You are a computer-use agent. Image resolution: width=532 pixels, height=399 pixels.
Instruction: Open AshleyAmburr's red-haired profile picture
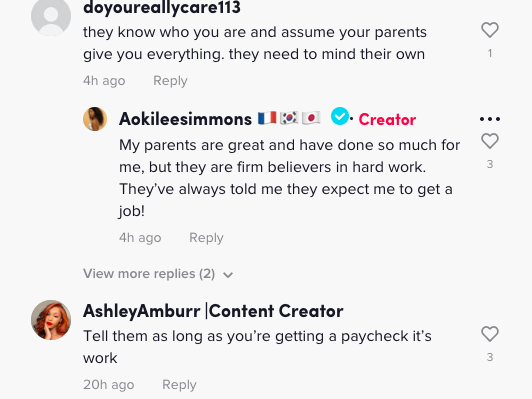51,320
